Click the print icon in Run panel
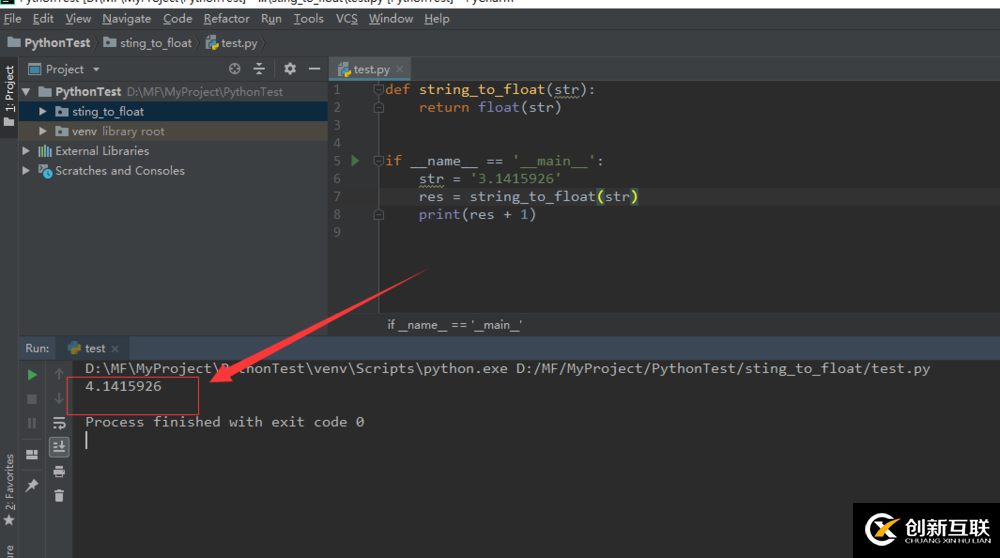Image resolution: width=1000 pixels, height=558 pixels. [x=59, y=472]
